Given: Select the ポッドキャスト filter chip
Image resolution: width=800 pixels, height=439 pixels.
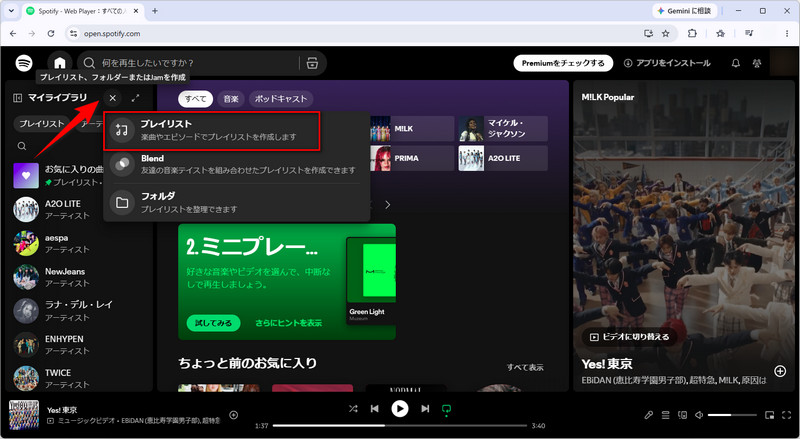Looking at the screenshot, I should coord(281,99).
